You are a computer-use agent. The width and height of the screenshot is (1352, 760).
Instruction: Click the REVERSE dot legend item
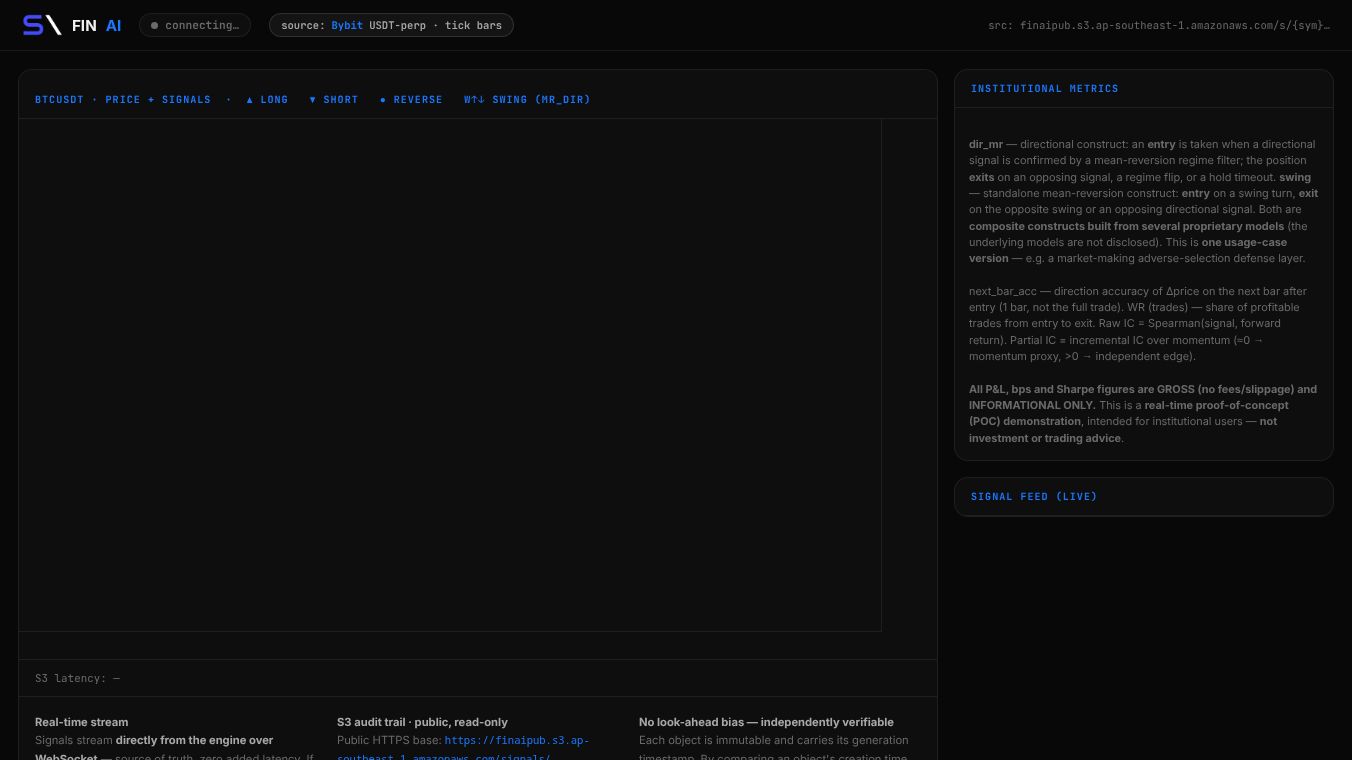(411, 100)
